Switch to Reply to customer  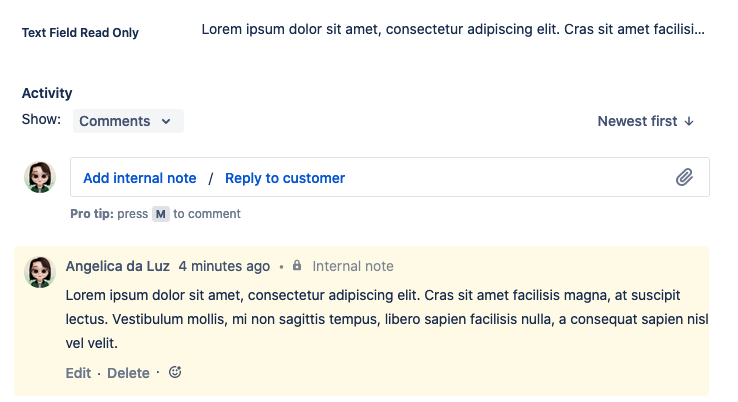click(x=285, y=178)
